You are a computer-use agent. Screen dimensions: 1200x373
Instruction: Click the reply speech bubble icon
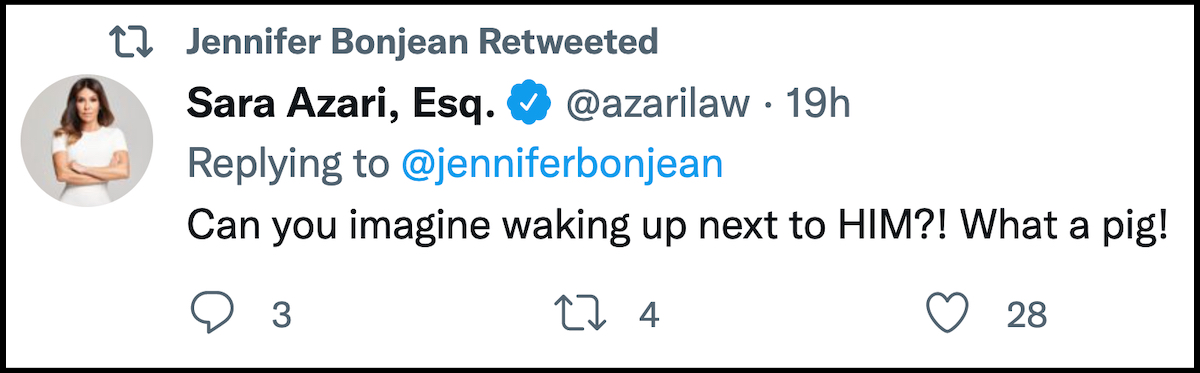[211, 316]
